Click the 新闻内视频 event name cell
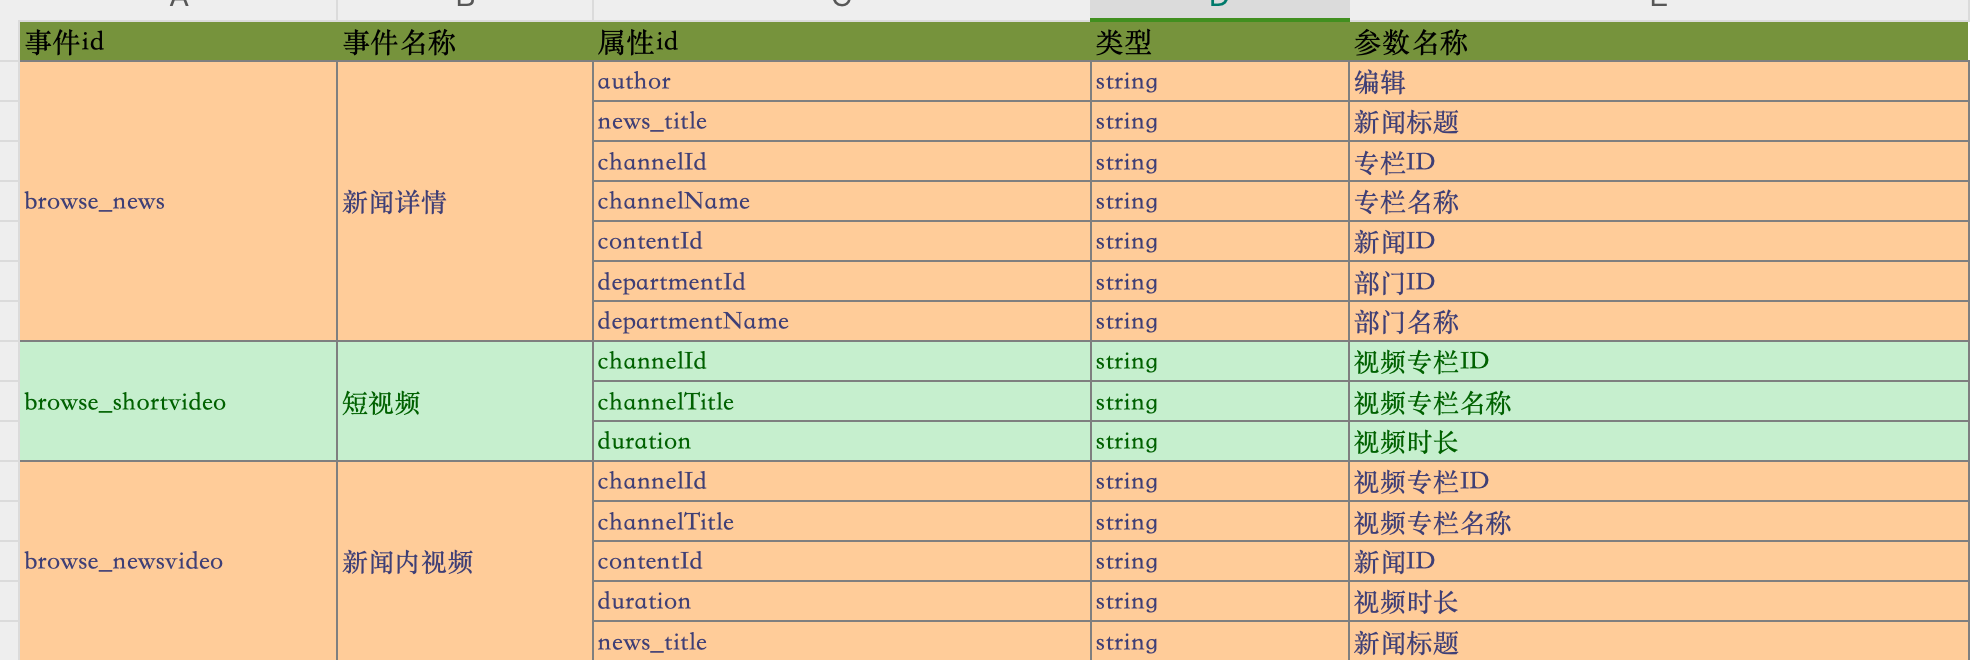1970x660 pixels. (465, 561)
